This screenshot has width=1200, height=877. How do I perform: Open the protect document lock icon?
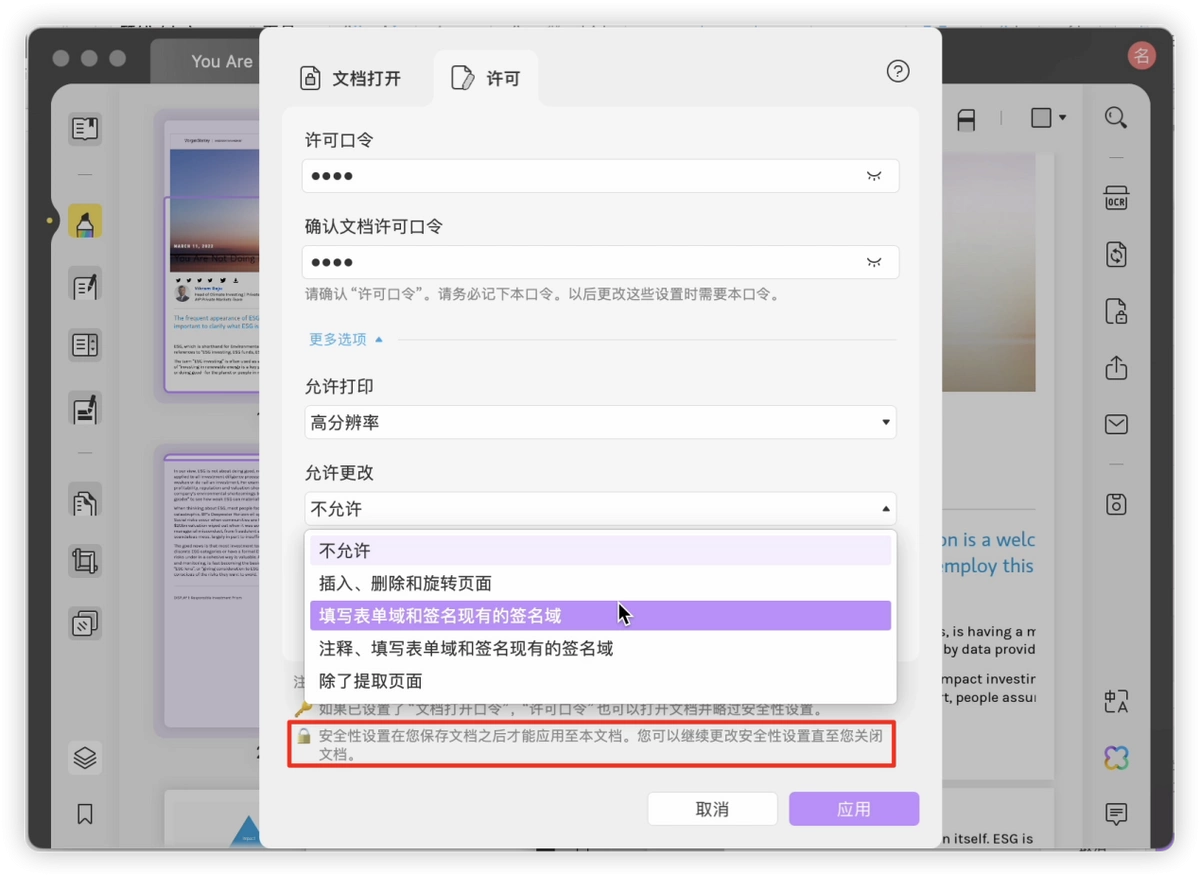1116,311
